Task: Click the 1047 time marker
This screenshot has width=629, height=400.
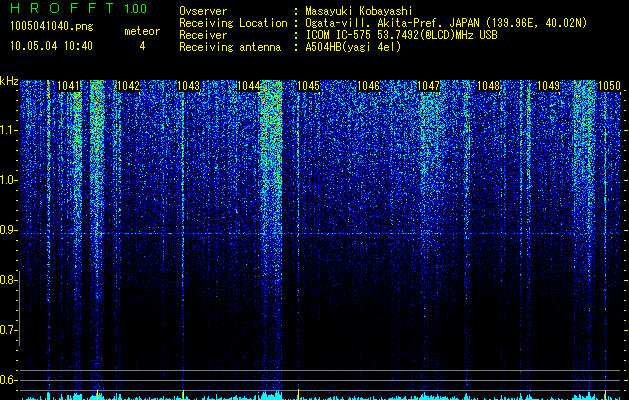Action: click(x=428, y=86)
